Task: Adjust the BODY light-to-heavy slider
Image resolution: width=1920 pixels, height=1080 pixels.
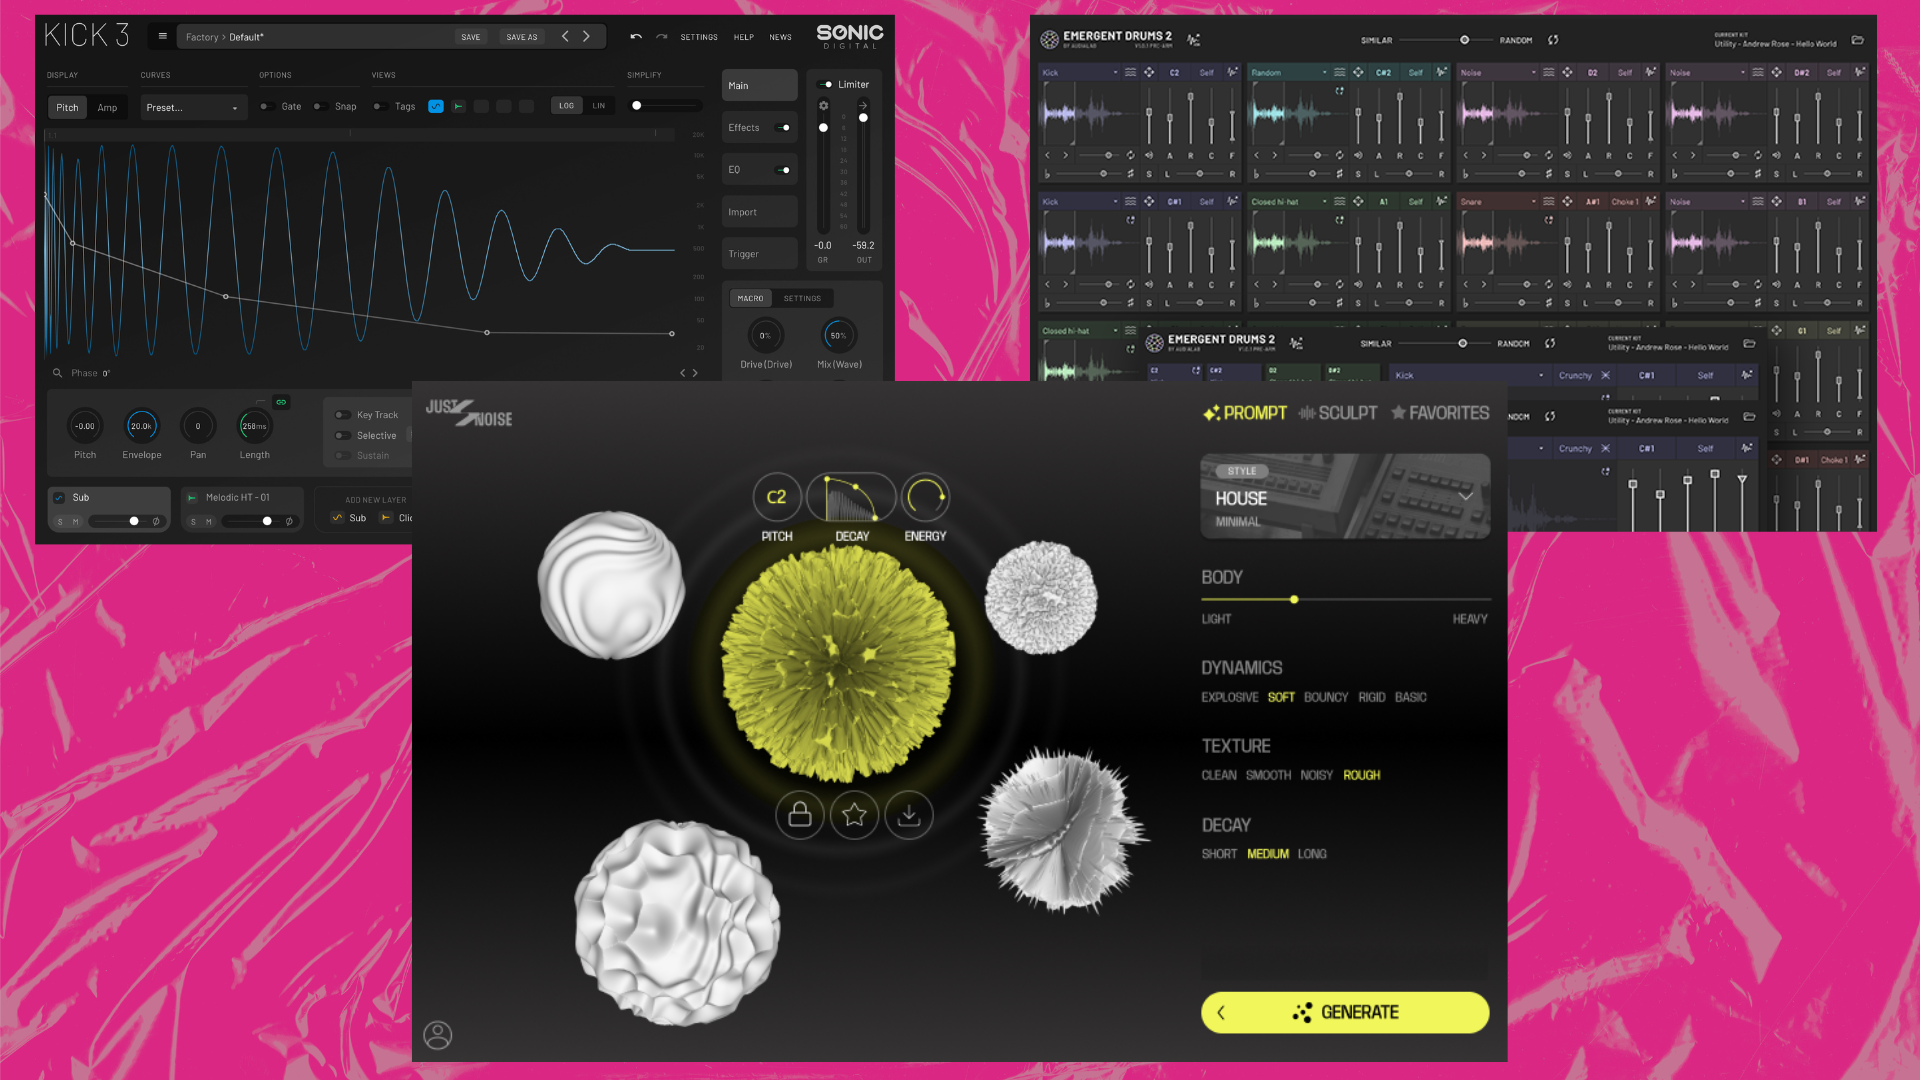Action: point(1346,599)
